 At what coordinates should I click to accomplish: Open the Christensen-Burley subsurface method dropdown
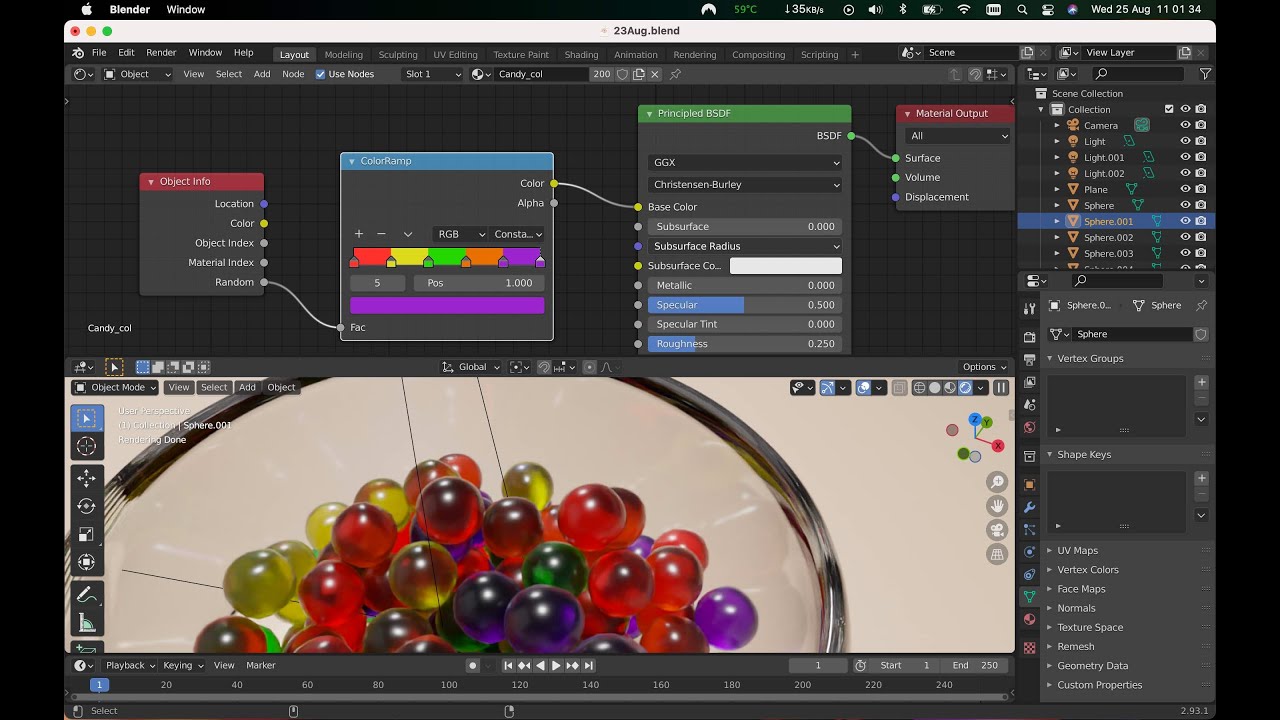[x=745, y=185]
